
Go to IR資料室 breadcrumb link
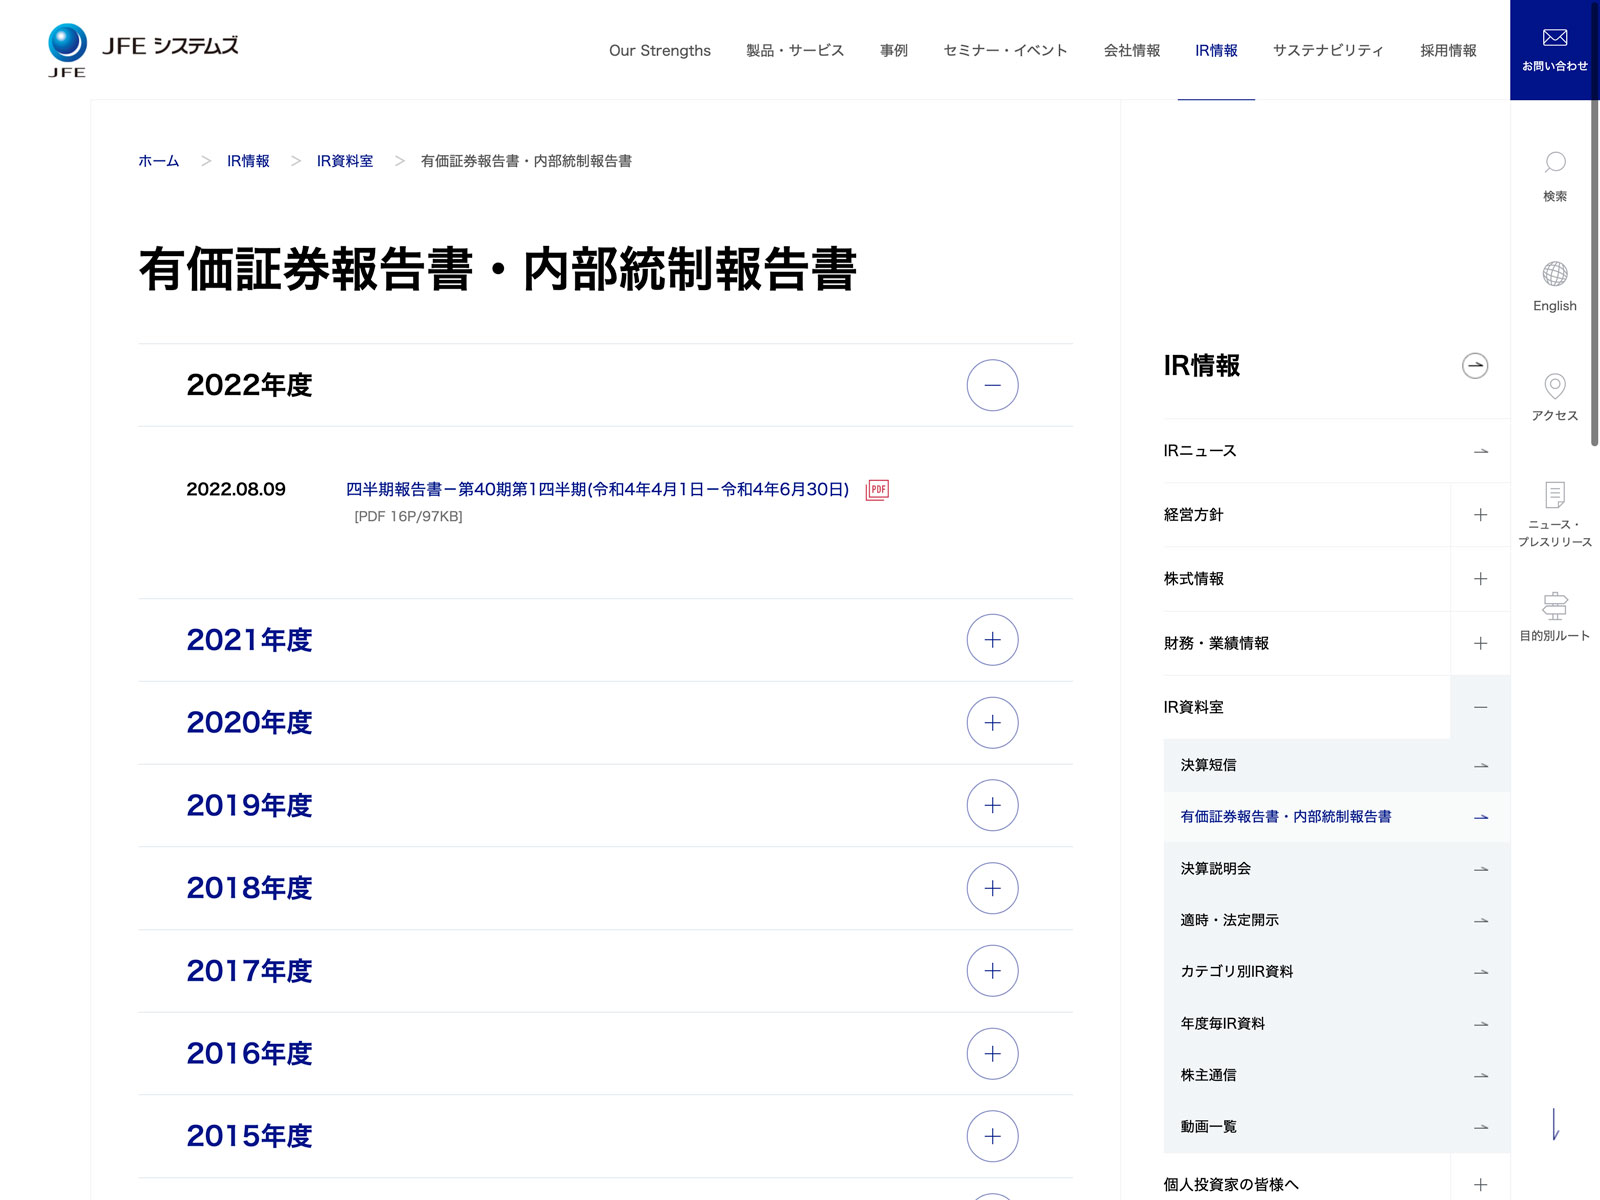point(345,161)
